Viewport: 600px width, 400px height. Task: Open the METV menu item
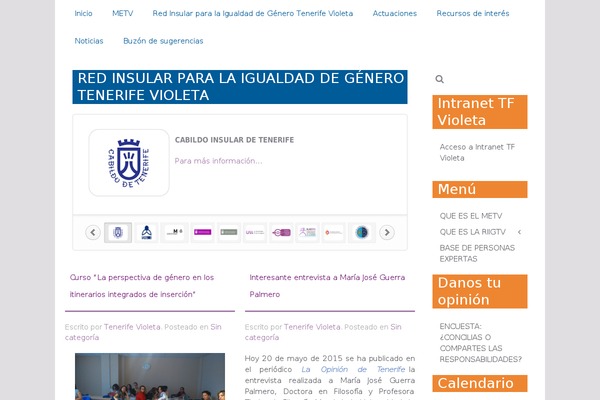122,13
